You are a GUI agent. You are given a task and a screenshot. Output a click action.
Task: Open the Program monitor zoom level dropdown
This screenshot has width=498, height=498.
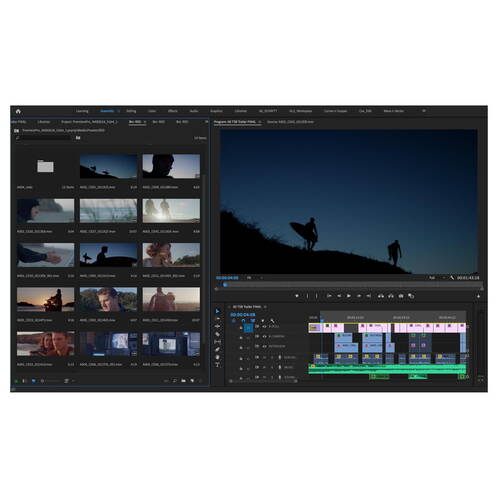pyautogui.click(x=255, y=278)
